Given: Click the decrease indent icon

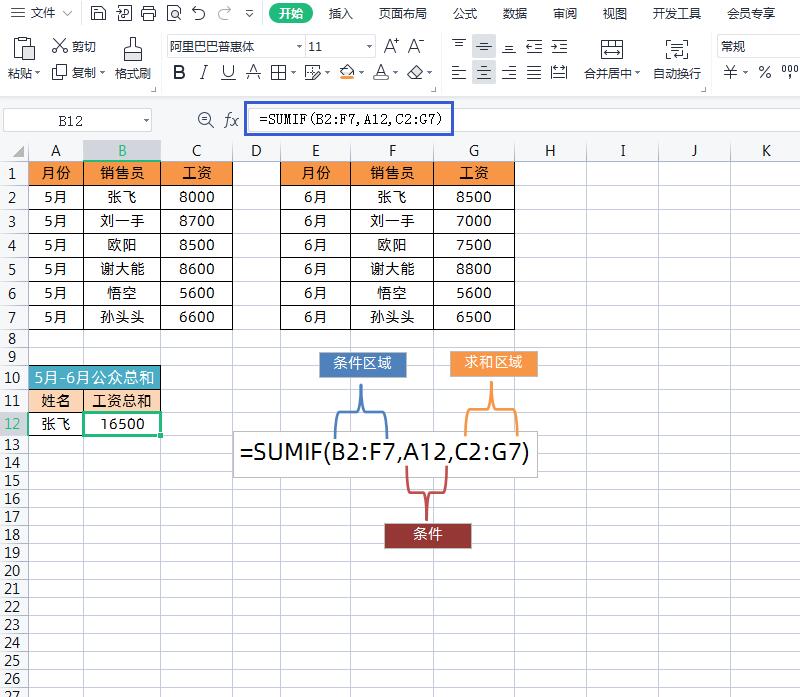Looking at the screenshot, I should point(534,47).
